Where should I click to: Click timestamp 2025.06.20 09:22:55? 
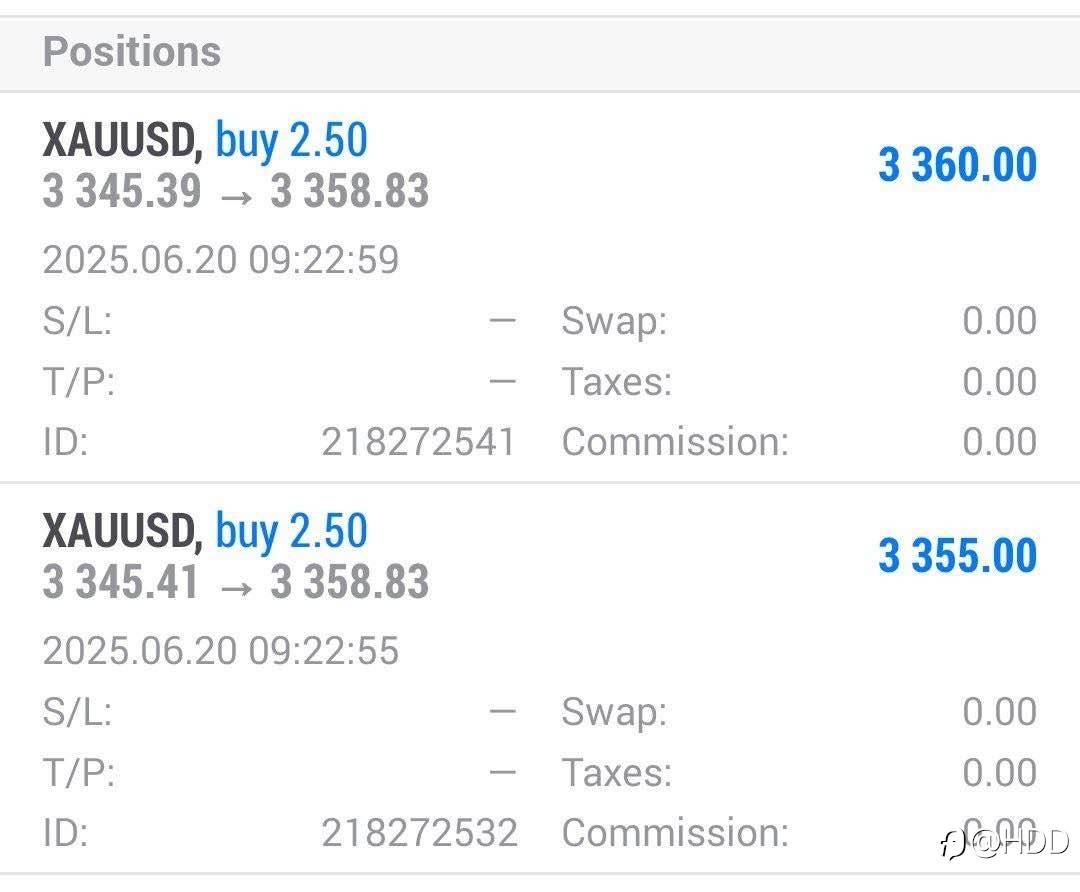220,650
